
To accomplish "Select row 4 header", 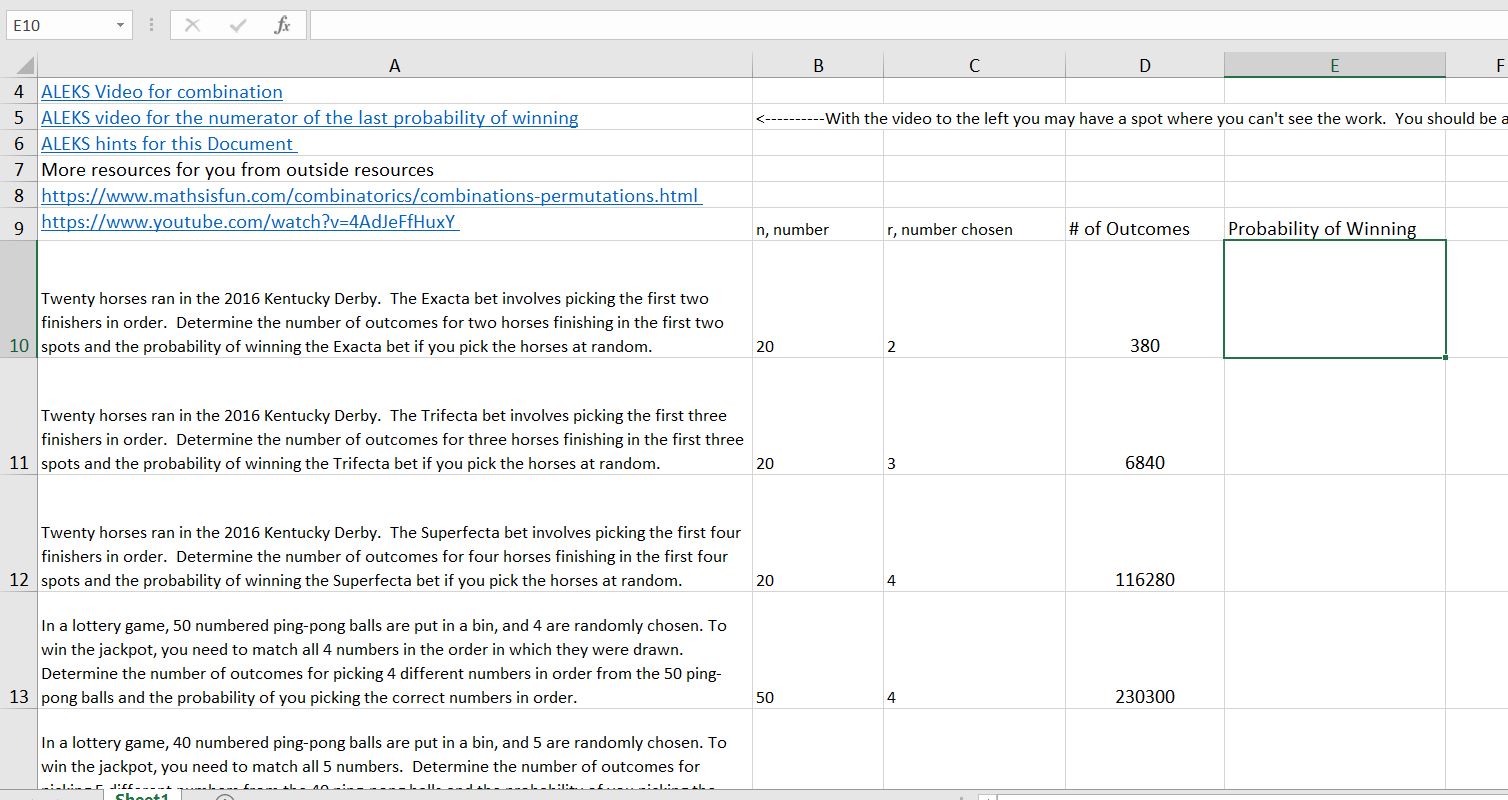I will coord(19,92).
